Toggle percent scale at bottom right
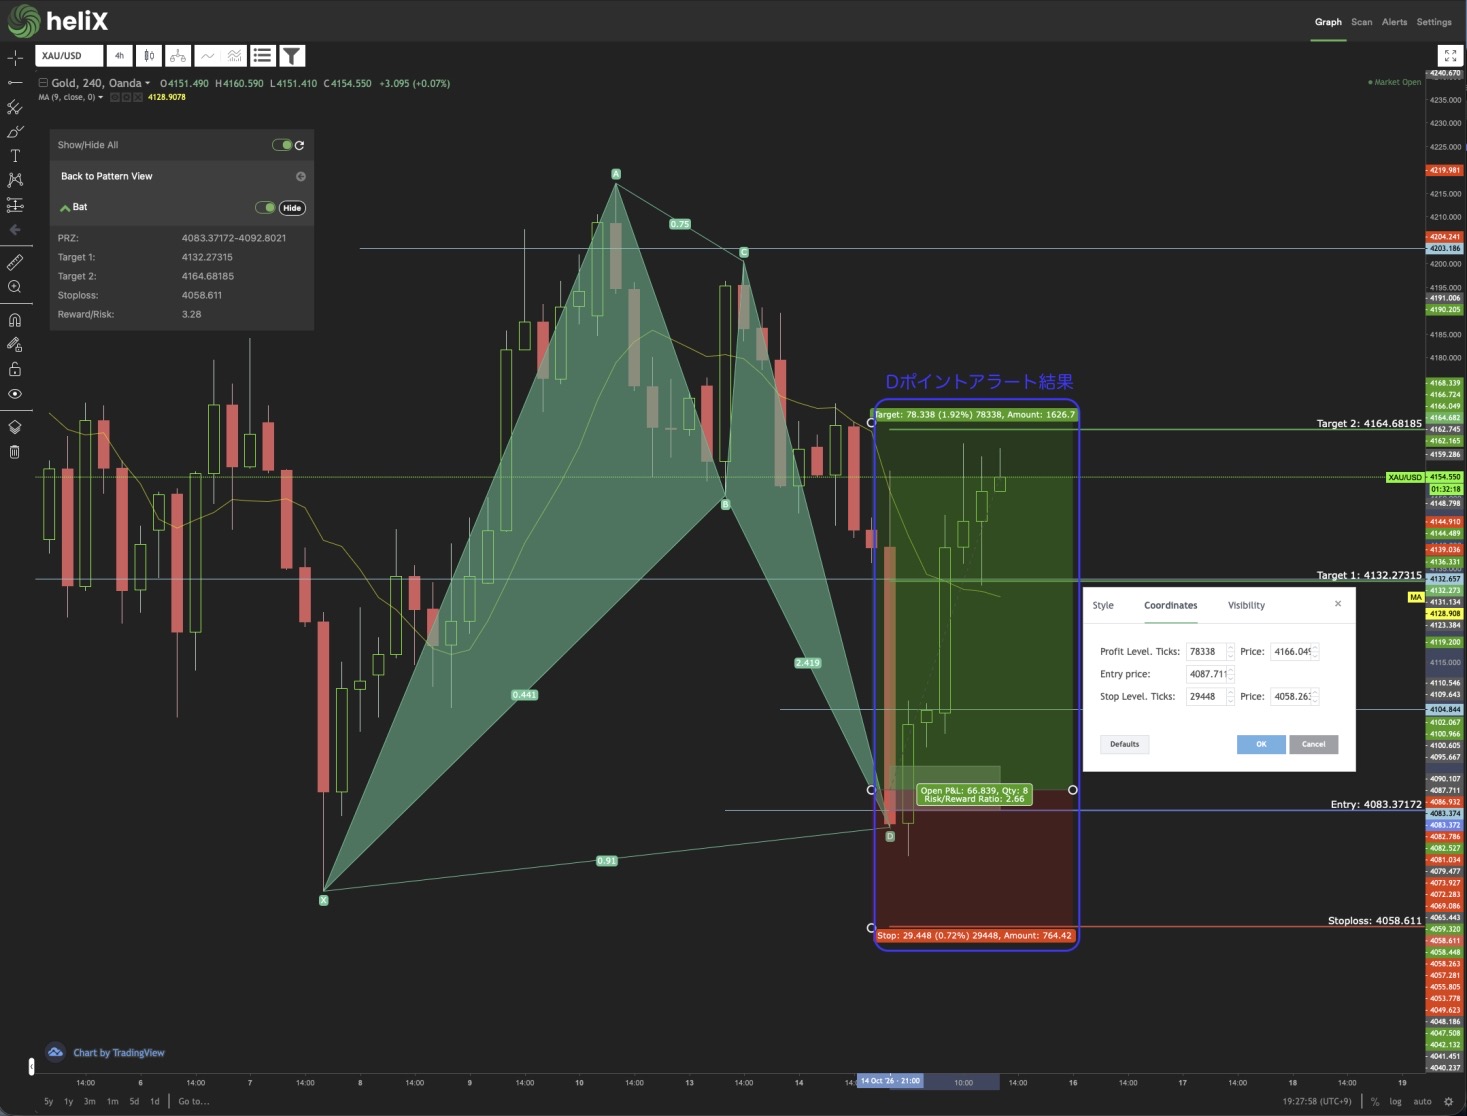This screenshot has height=1116, width=1467. pos(1375,1101)
